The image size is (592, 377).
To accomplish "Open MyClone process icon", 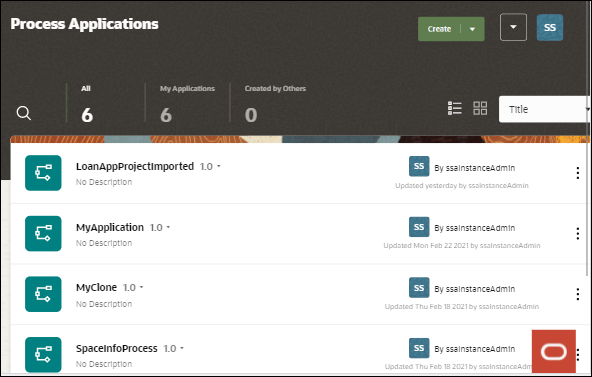I will click(43, 294).
